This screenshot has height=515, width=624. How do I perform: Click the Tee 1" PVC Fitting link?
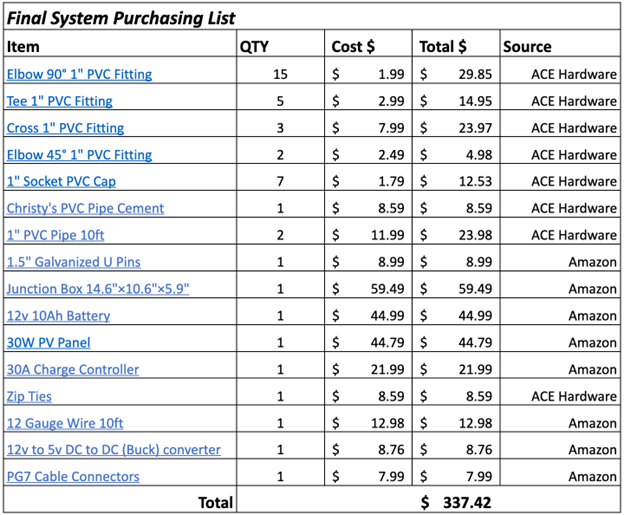[x=59, y=101]
